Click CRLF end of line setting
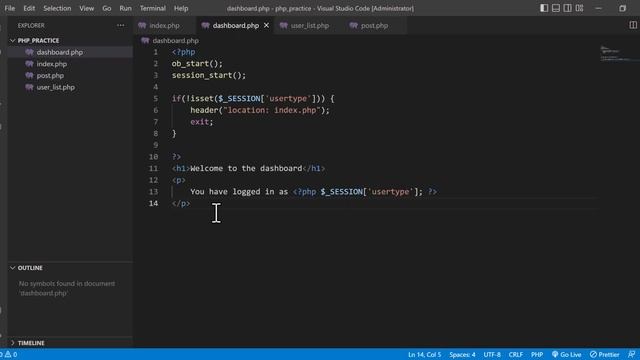 point(516,354)
